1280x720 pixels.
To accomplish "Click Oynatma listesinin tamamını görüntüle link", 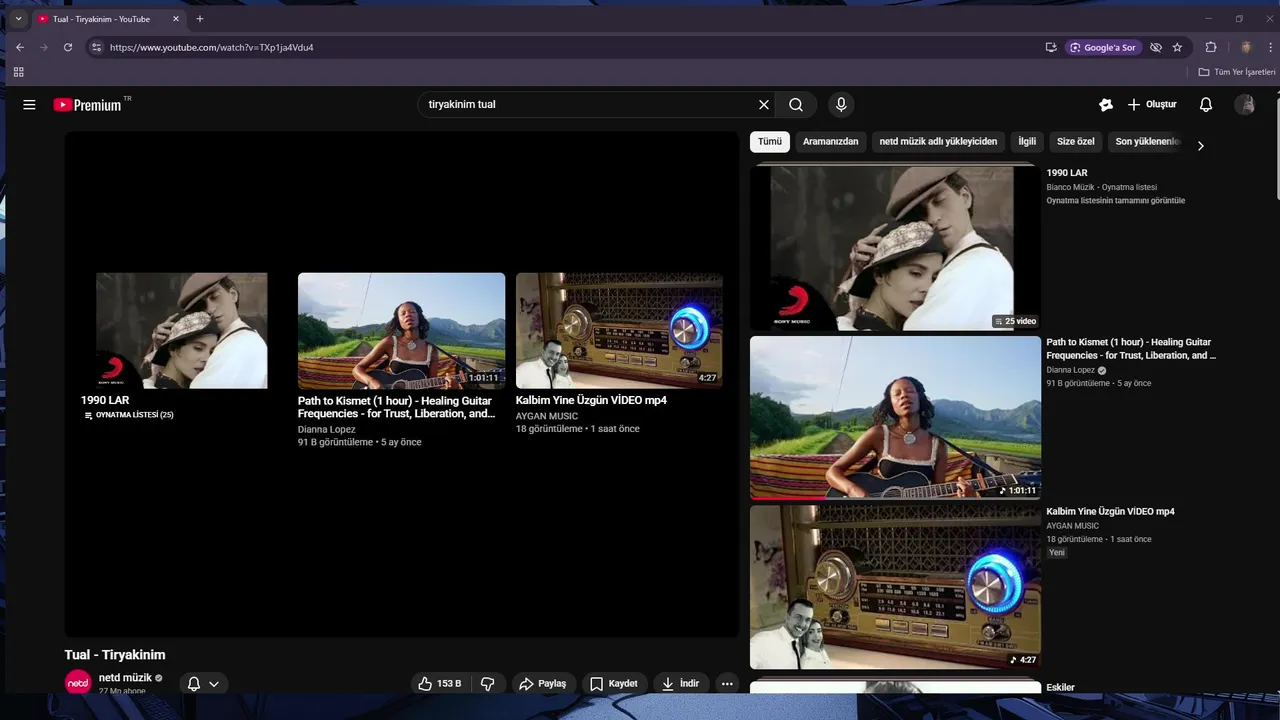I will pos(1116,201).
